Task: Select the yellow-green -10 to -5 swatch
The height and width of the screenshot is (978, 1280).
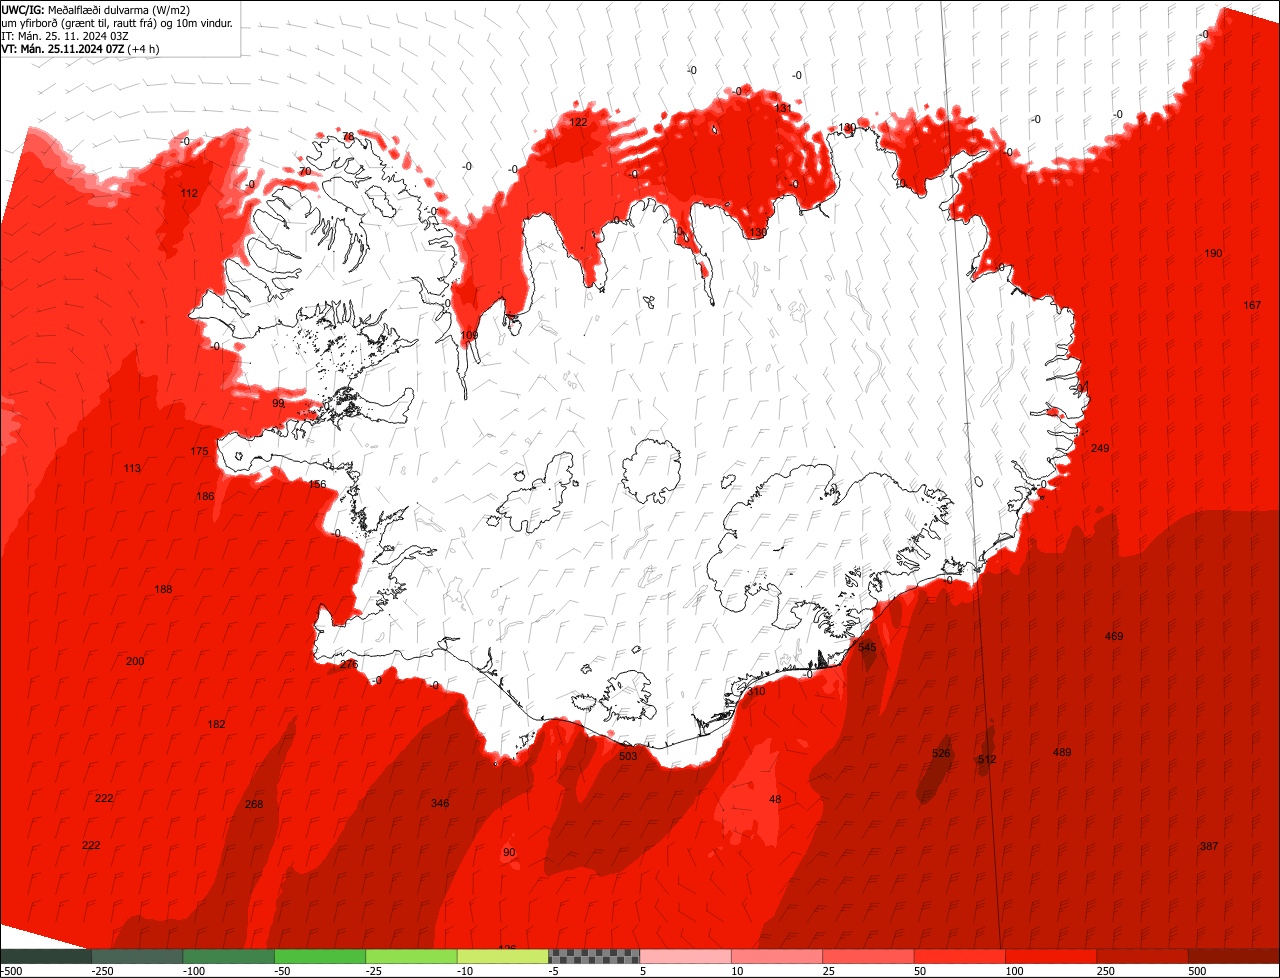Action: [x=503, y=956]
